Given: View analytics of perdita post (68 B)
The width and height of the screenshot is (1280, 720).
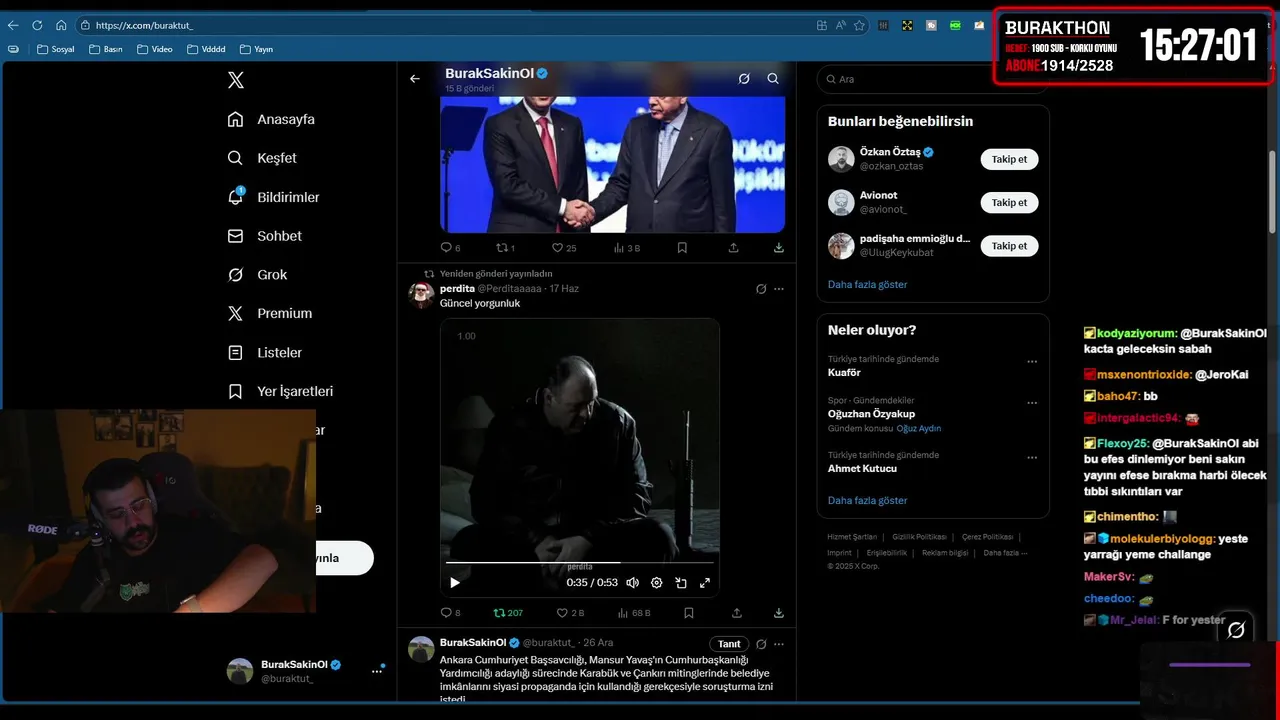Looking at the screenshot, I should [634, 613].
